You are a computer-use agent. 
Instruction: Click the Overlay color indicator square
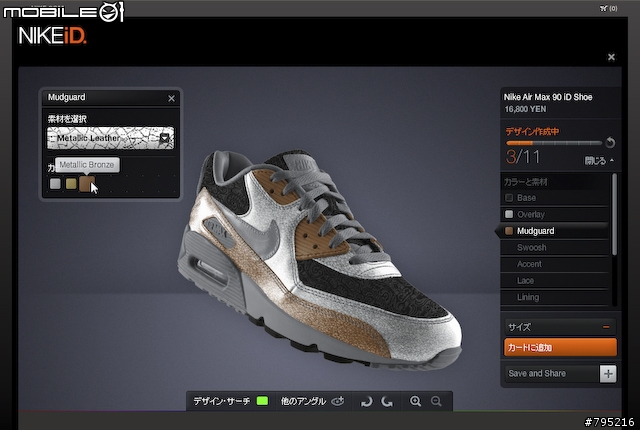pos(509,214)
